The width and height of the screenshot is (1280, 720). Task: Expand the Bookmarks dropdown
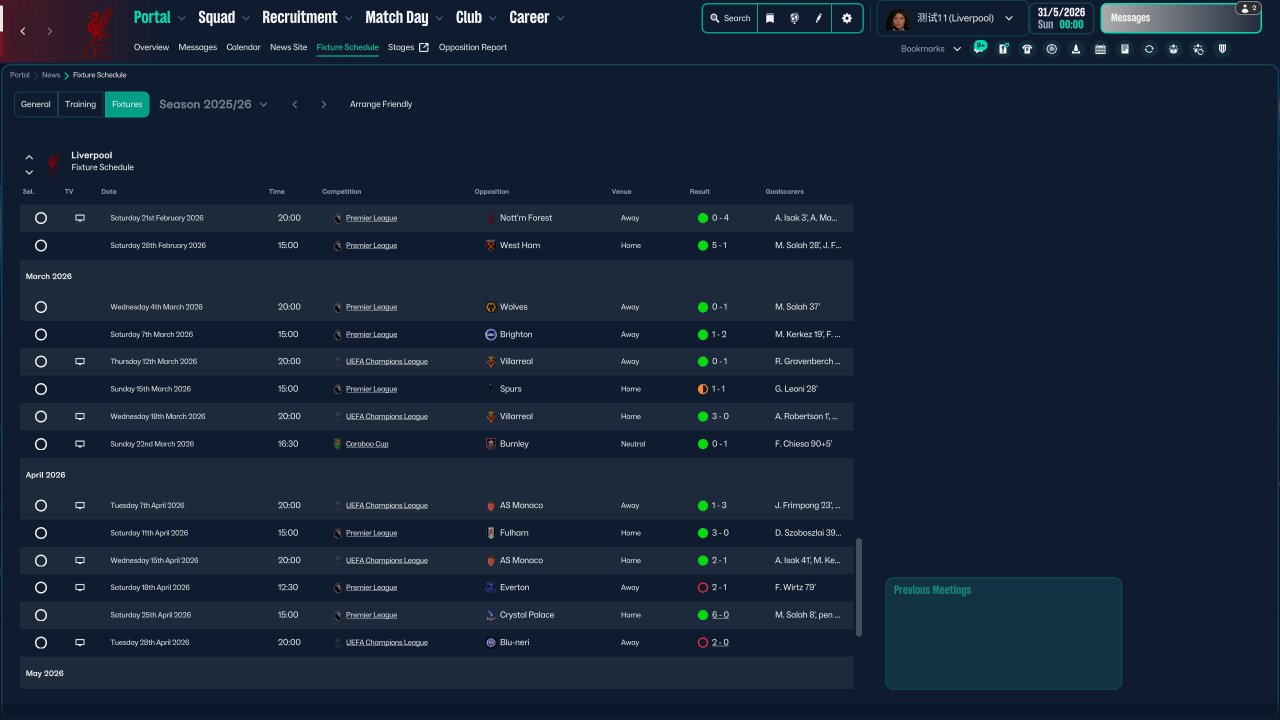click(x=931, y=49)
